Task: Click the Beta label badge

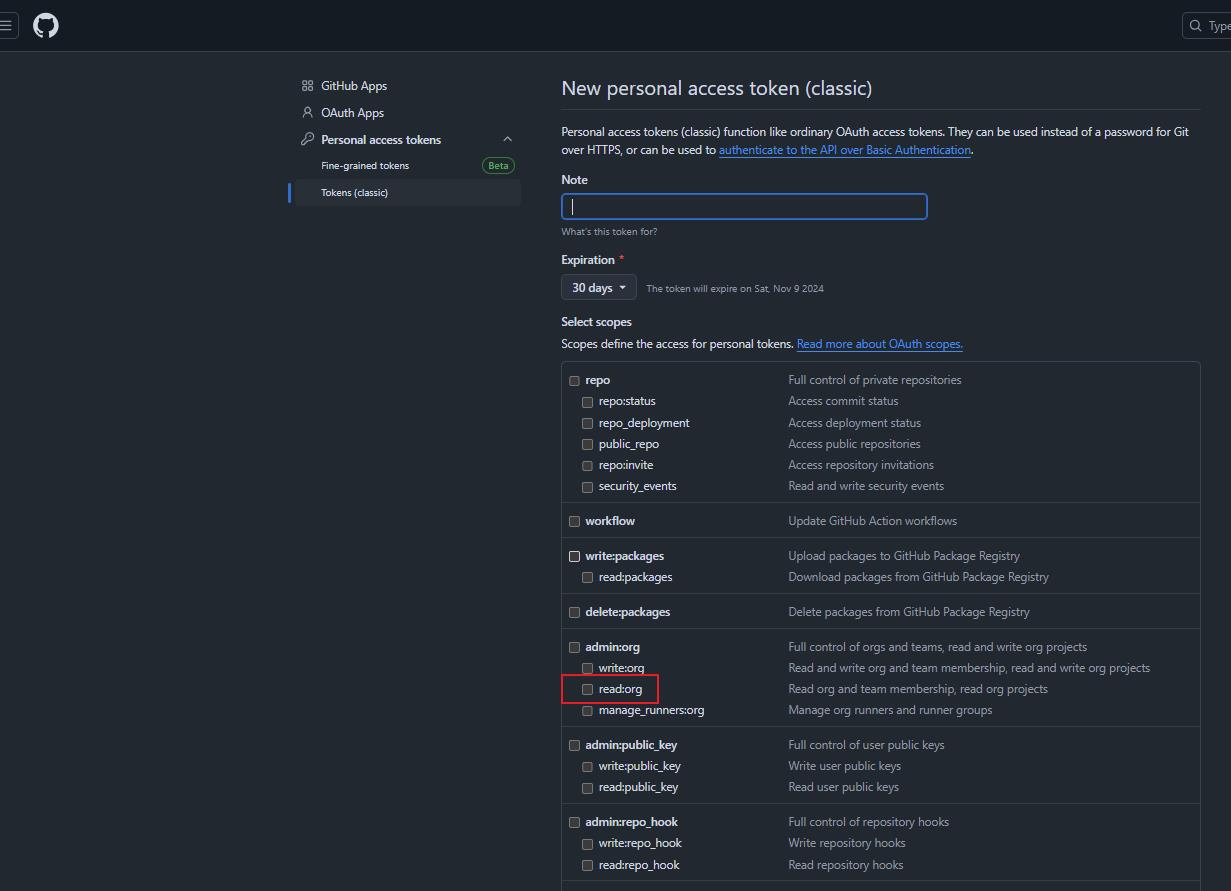Action: pos(498,166)
